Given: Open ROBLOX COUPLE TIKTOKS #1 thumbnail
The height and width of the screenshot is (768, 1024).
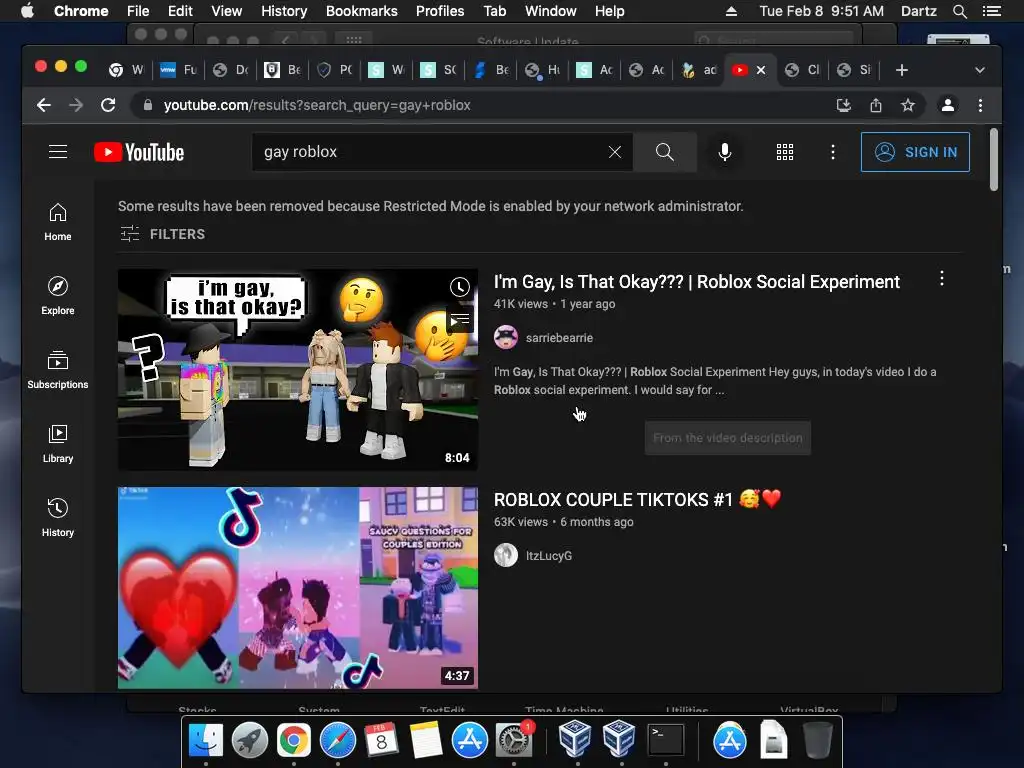Looking at the screenshot, I should [x=298, y=588].
